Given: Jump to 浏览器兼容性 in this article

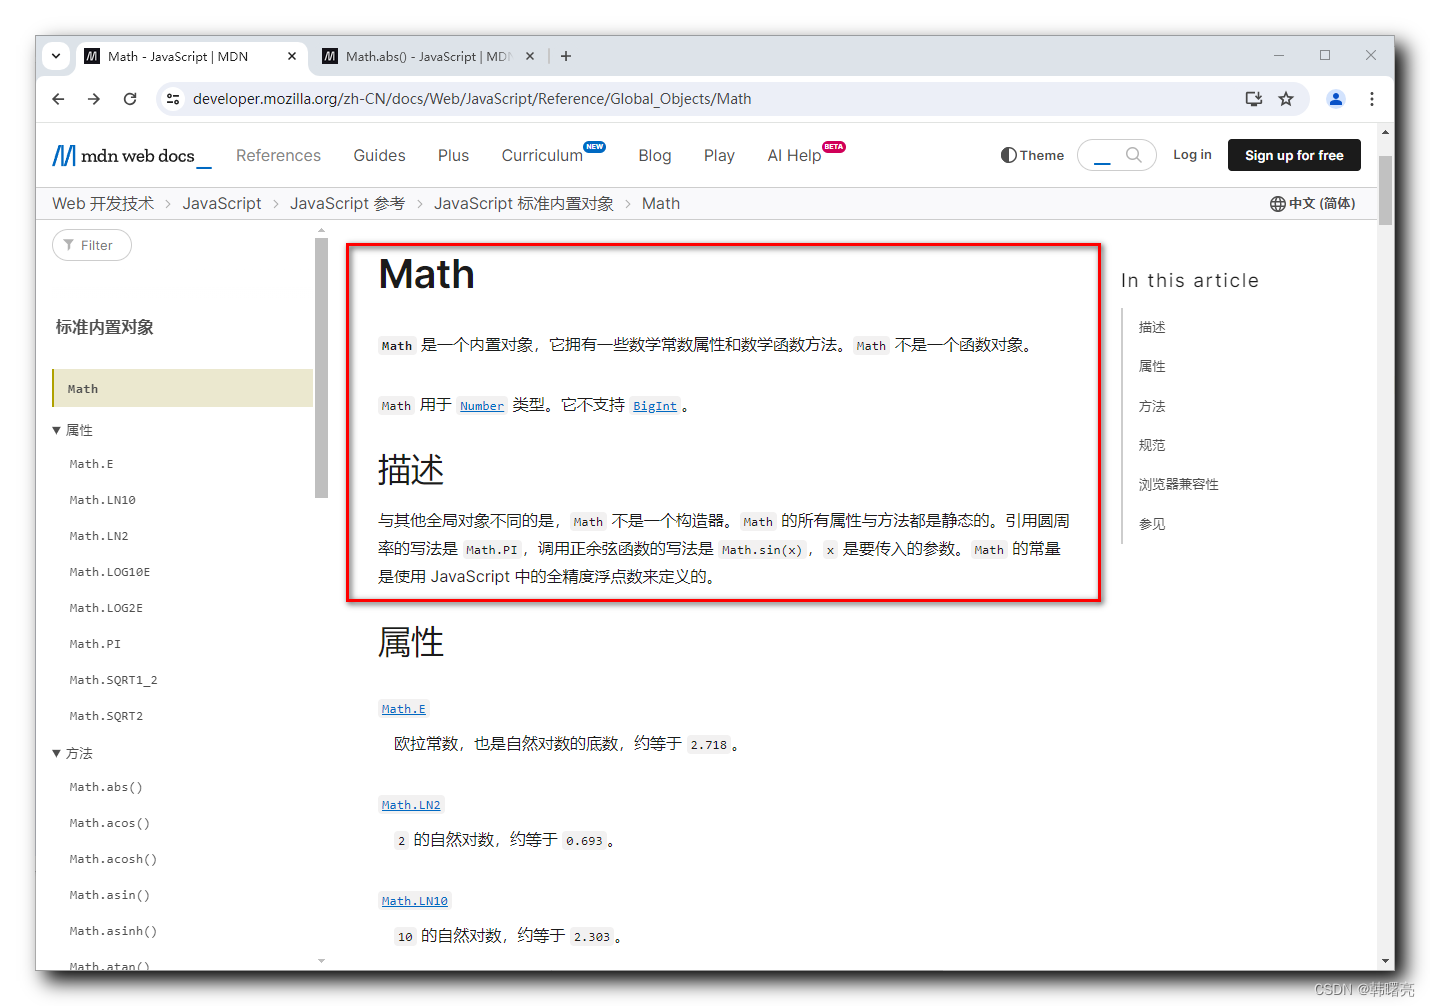Looking at the screenshot, I should click(1178, 484).
